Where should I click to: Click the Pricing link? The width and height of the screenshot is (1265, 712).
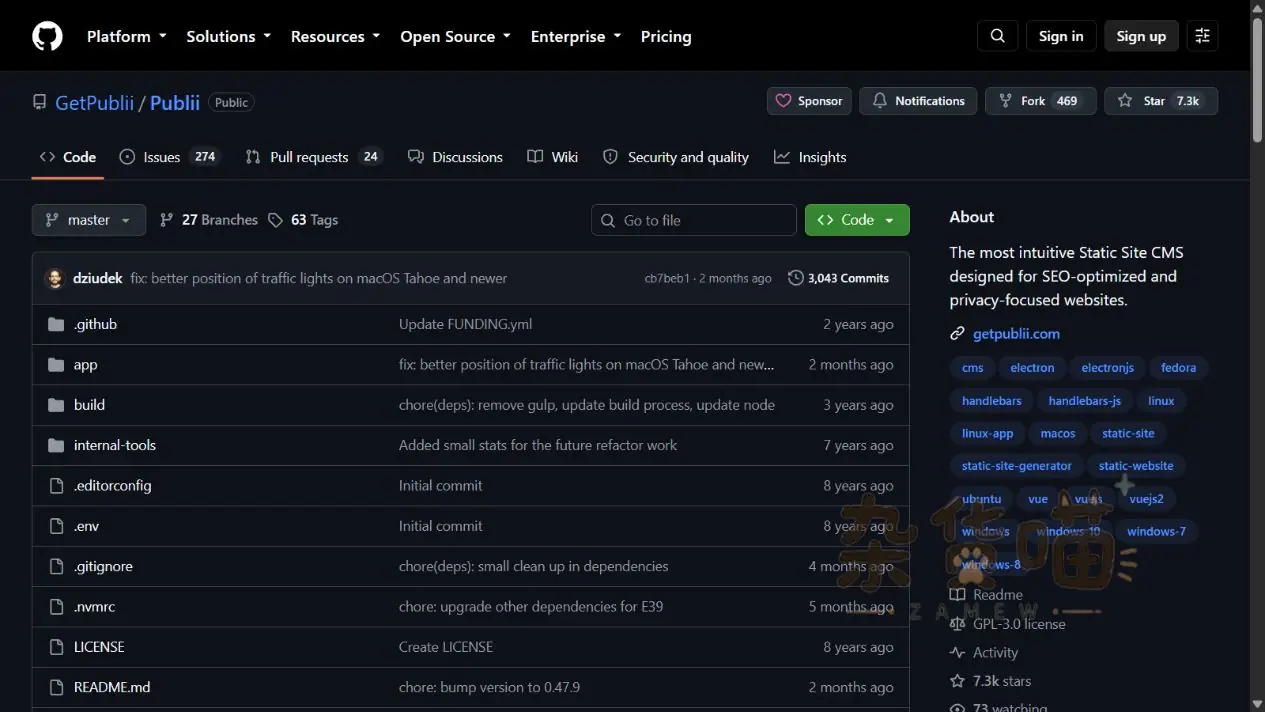[666, 36]
